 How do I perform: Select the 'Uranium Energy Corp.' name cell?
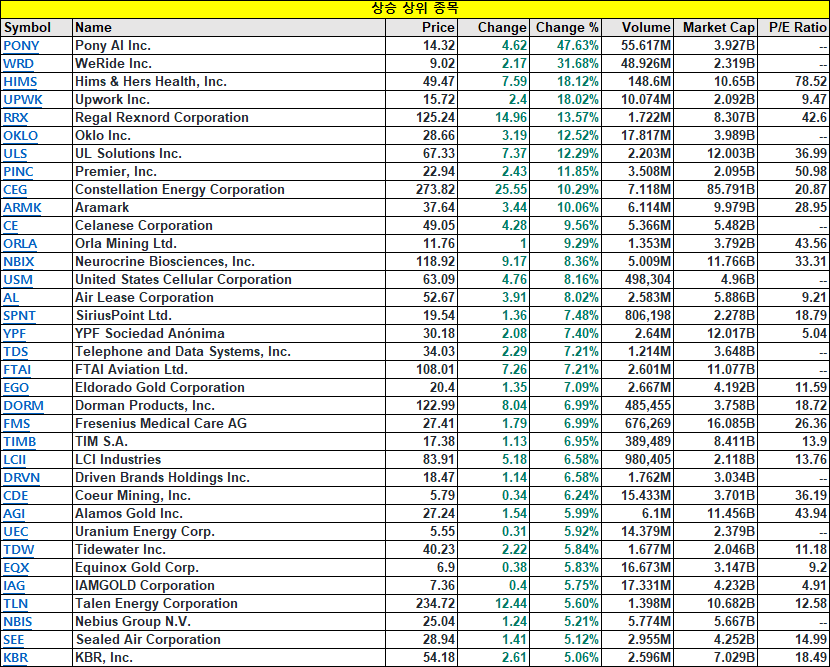point(229,531)
